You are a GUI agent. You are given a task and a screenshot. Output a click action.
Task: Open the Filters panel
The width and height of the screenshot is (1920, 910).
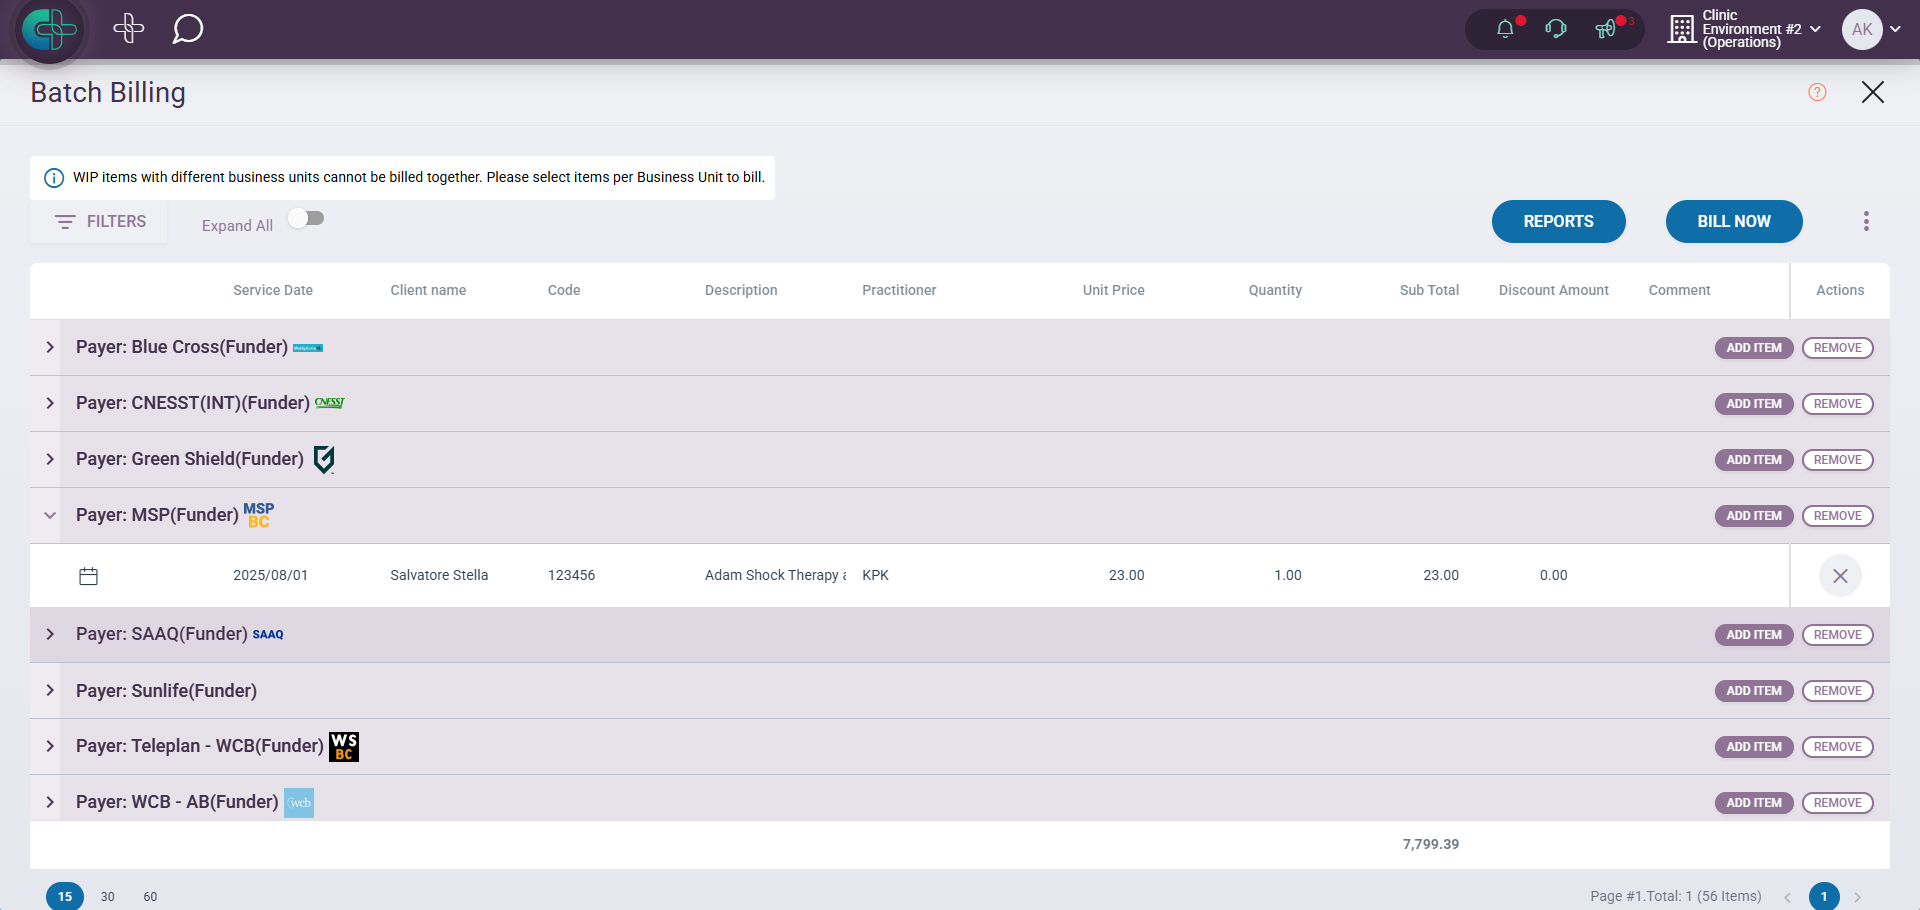pyautogui.click(x=100, y=221)
